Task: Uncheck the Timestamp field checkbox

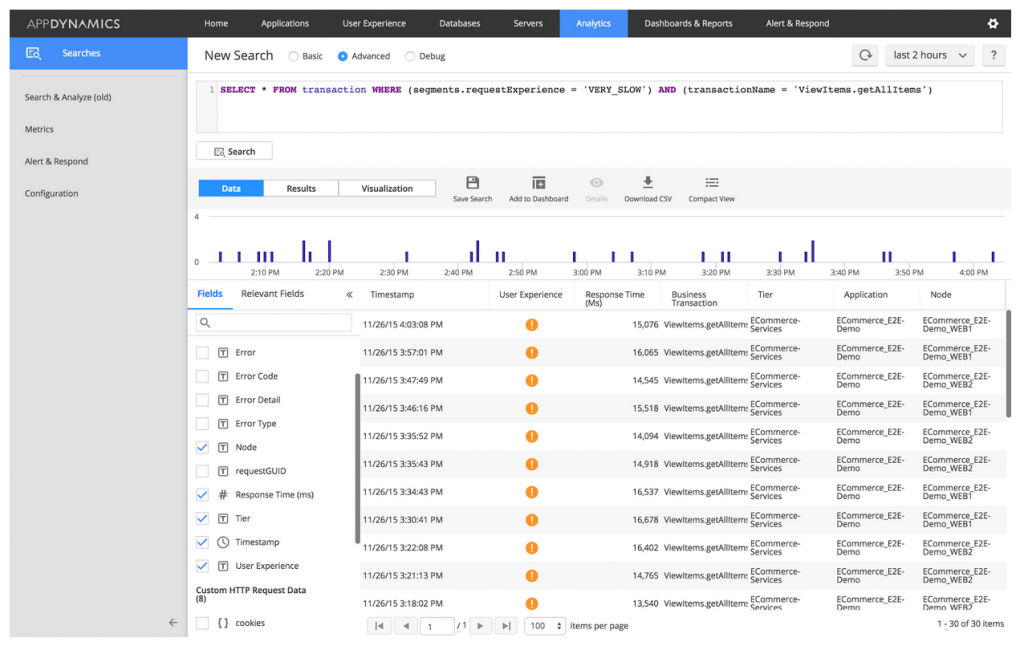Action: [x=202, y=542]
